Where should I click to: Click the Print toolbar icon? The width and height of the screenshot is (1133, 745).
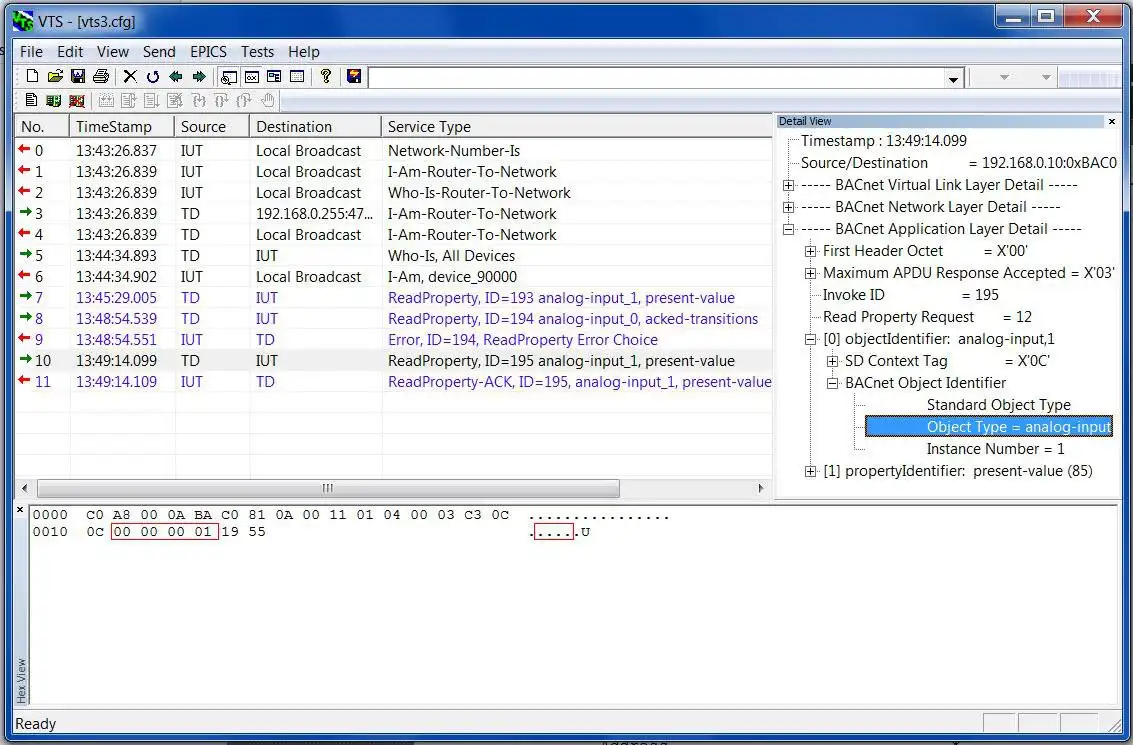(x=101, y=76)
